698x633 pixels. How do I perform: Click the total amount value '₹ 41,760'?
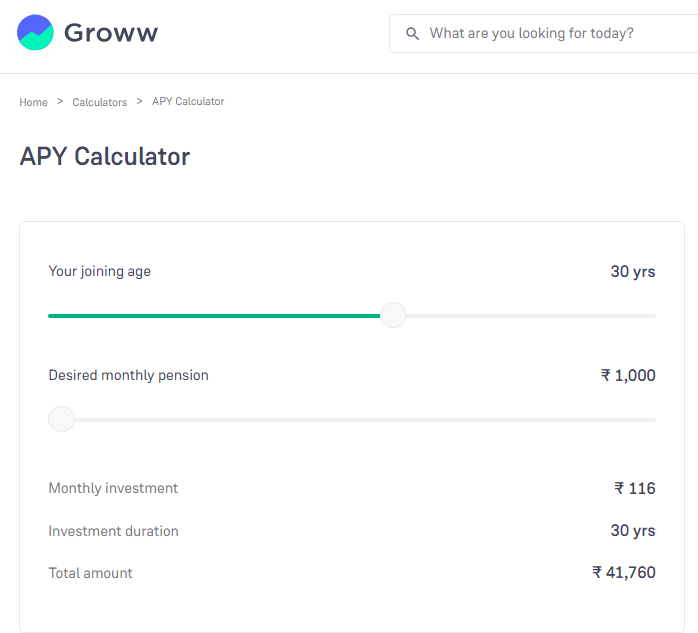pyautogui.click(x=624, y=573)
